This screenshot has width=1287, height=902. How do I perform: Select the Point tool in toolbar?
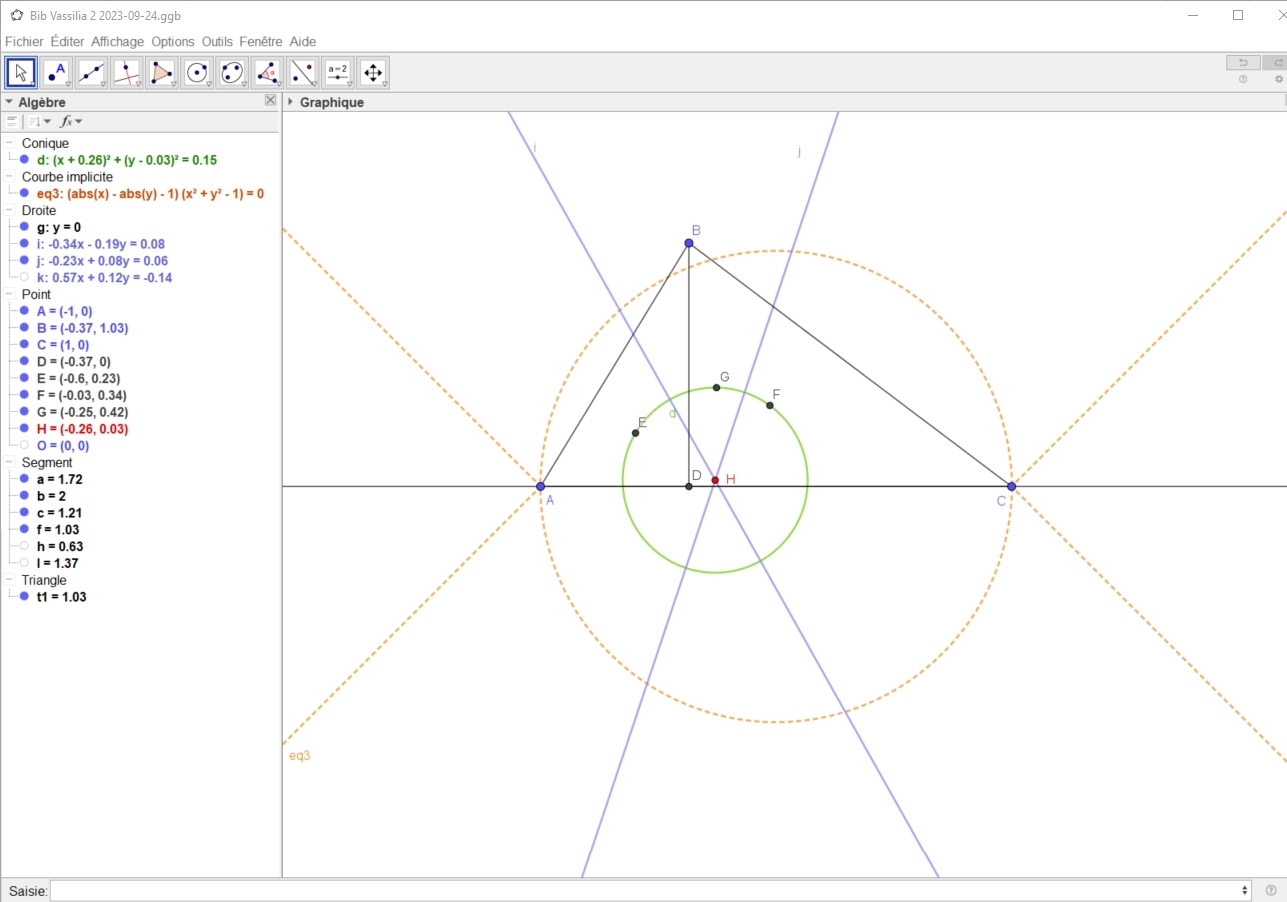click(56, 72)
